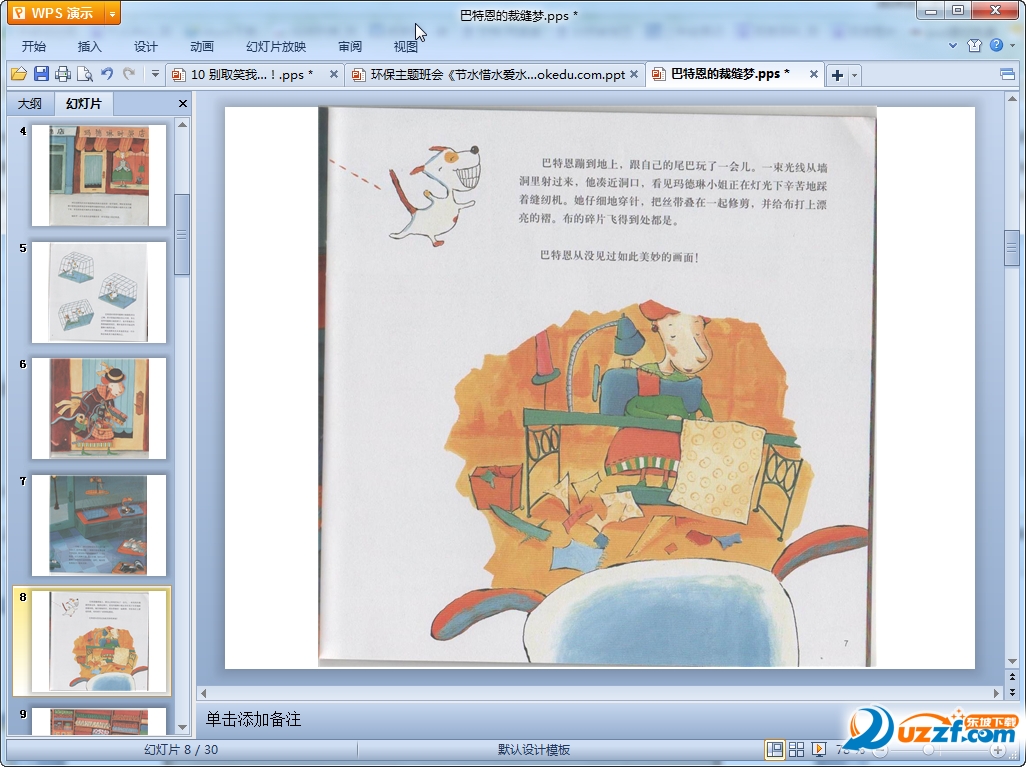Click the slide editor vertical scrollbar handle
1026x767 pixels.
coord(1012,248)
